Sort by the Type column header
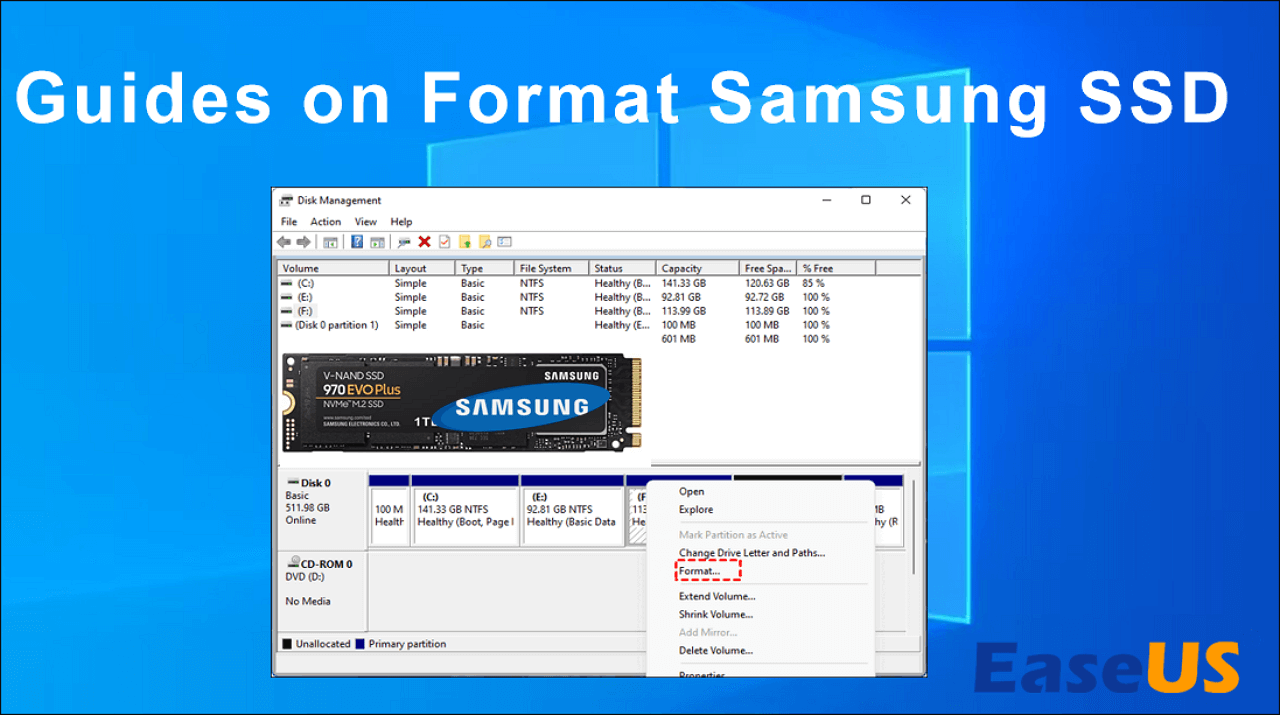1280x715 pixels. 485,268
